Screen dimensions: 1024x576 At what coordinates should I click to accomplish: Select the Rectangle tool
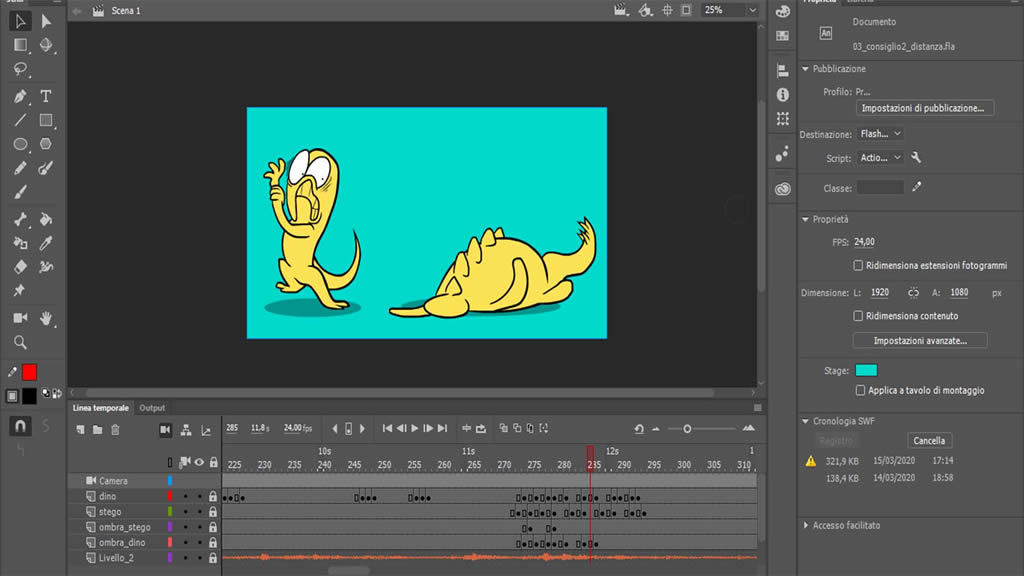pos(46,120)
